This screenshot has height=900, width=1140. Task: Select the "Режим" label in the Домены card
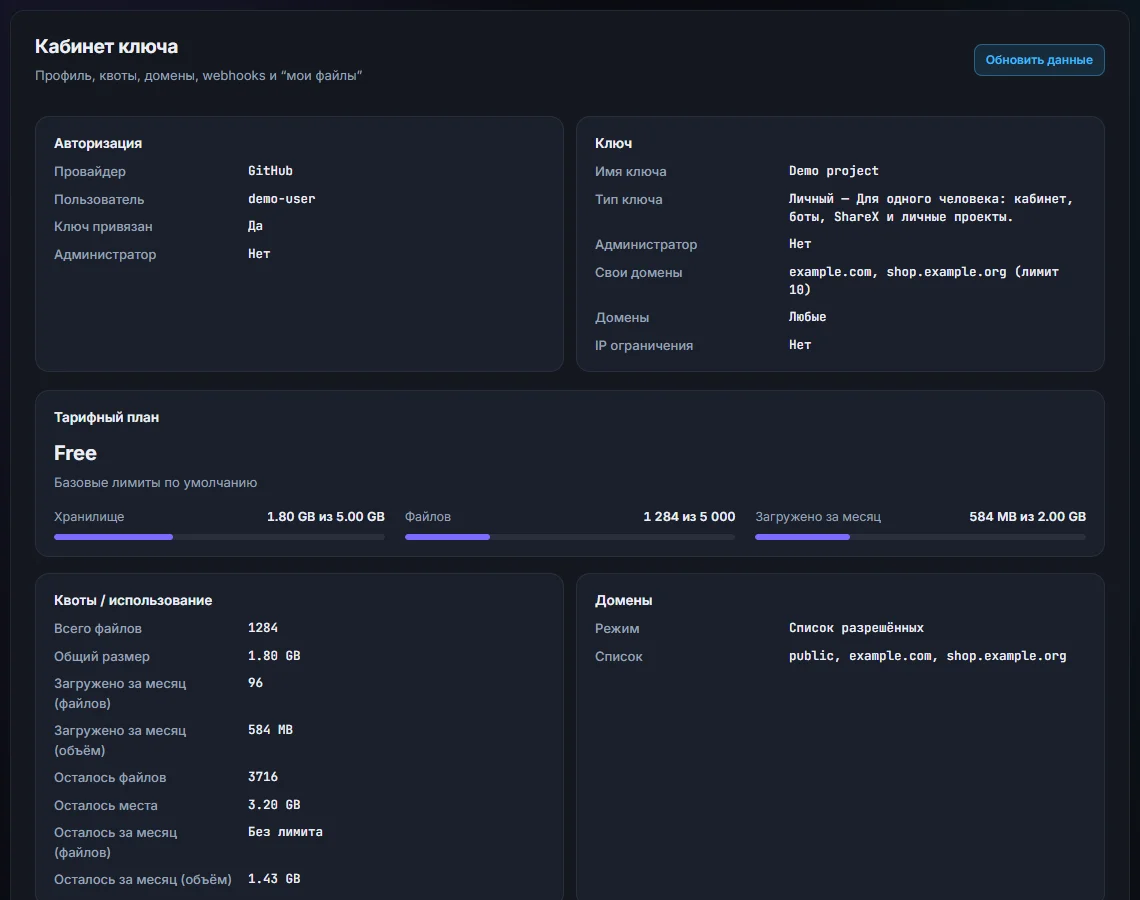tap(617, 629)
